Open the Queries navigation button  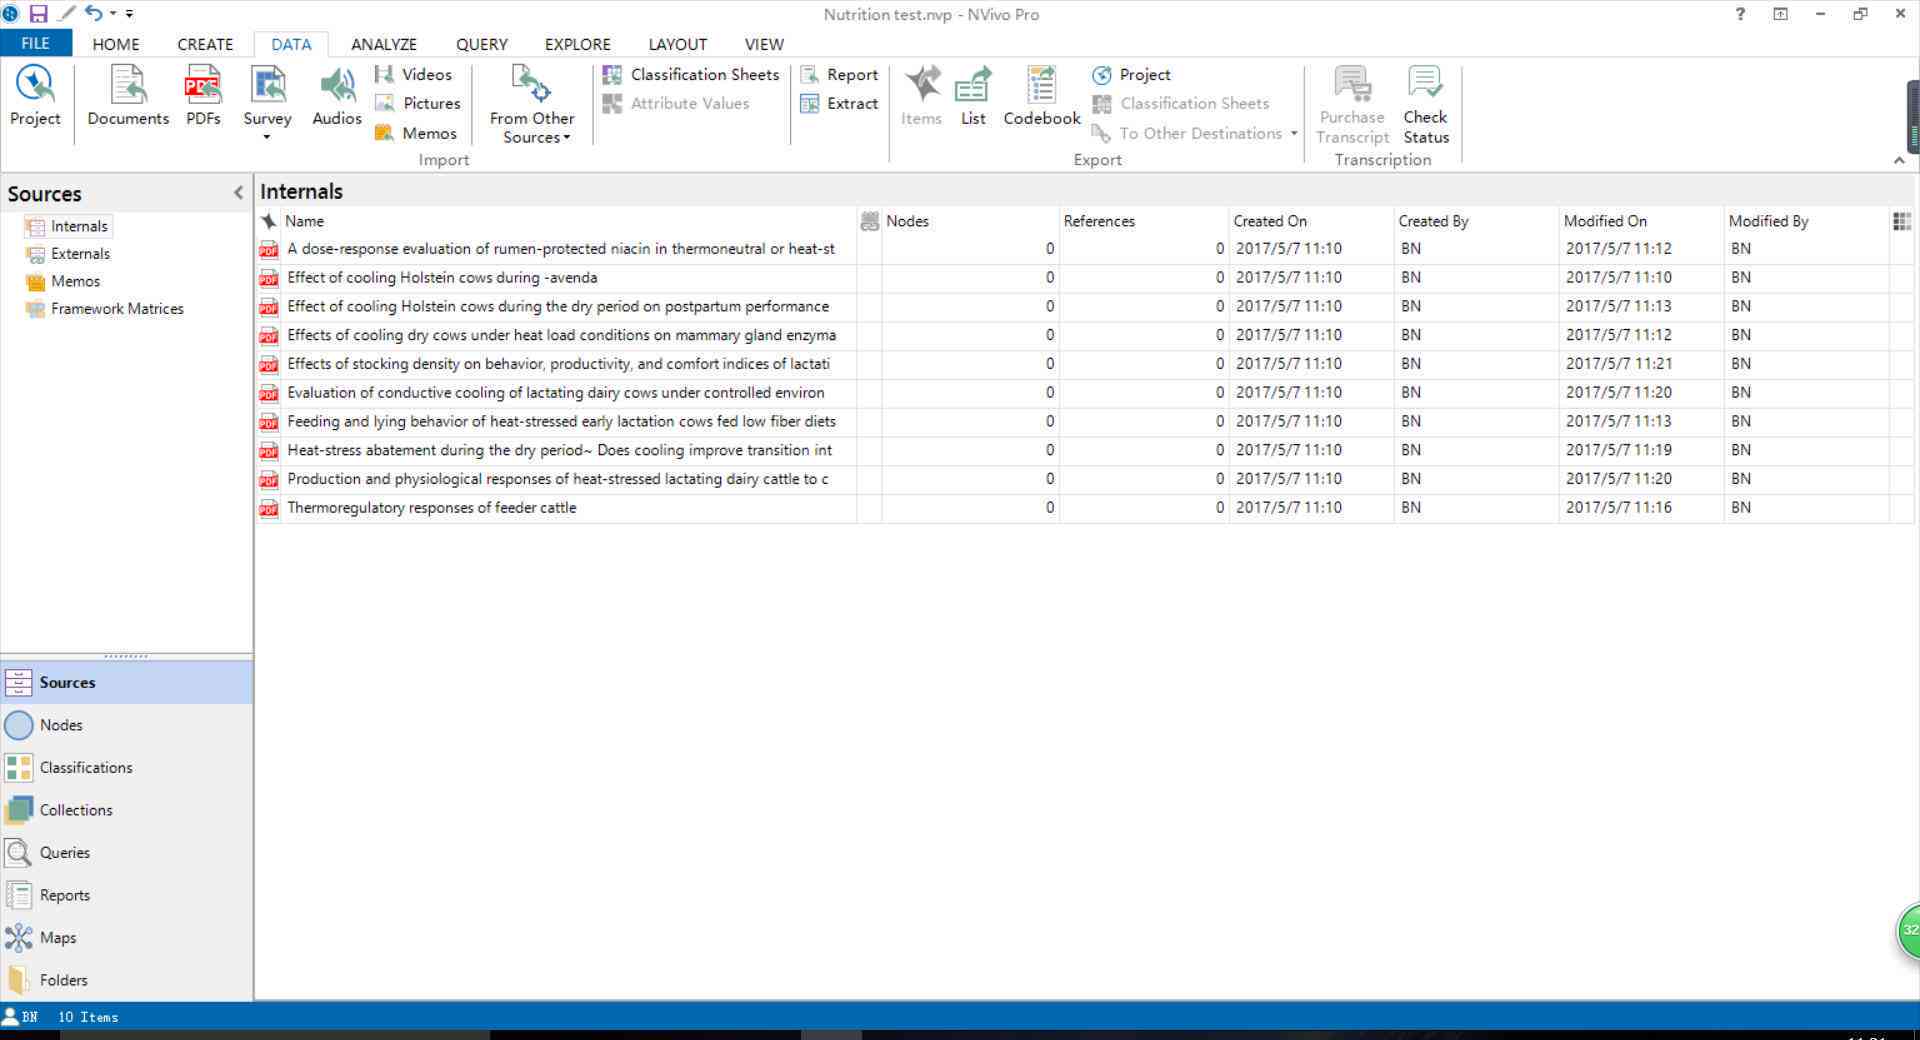(126, 852)
